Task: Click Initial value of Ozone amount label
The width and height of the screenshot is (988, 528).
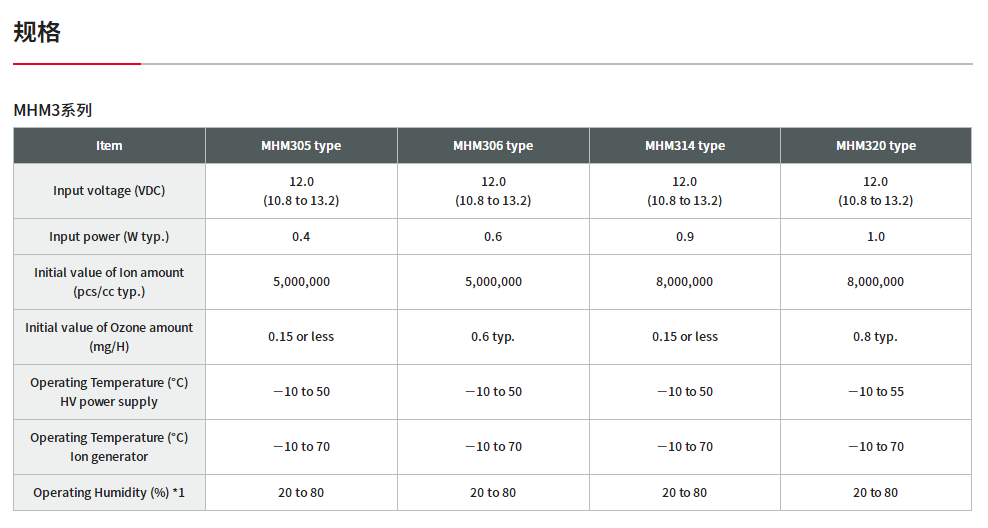Action: click(109, 336)
